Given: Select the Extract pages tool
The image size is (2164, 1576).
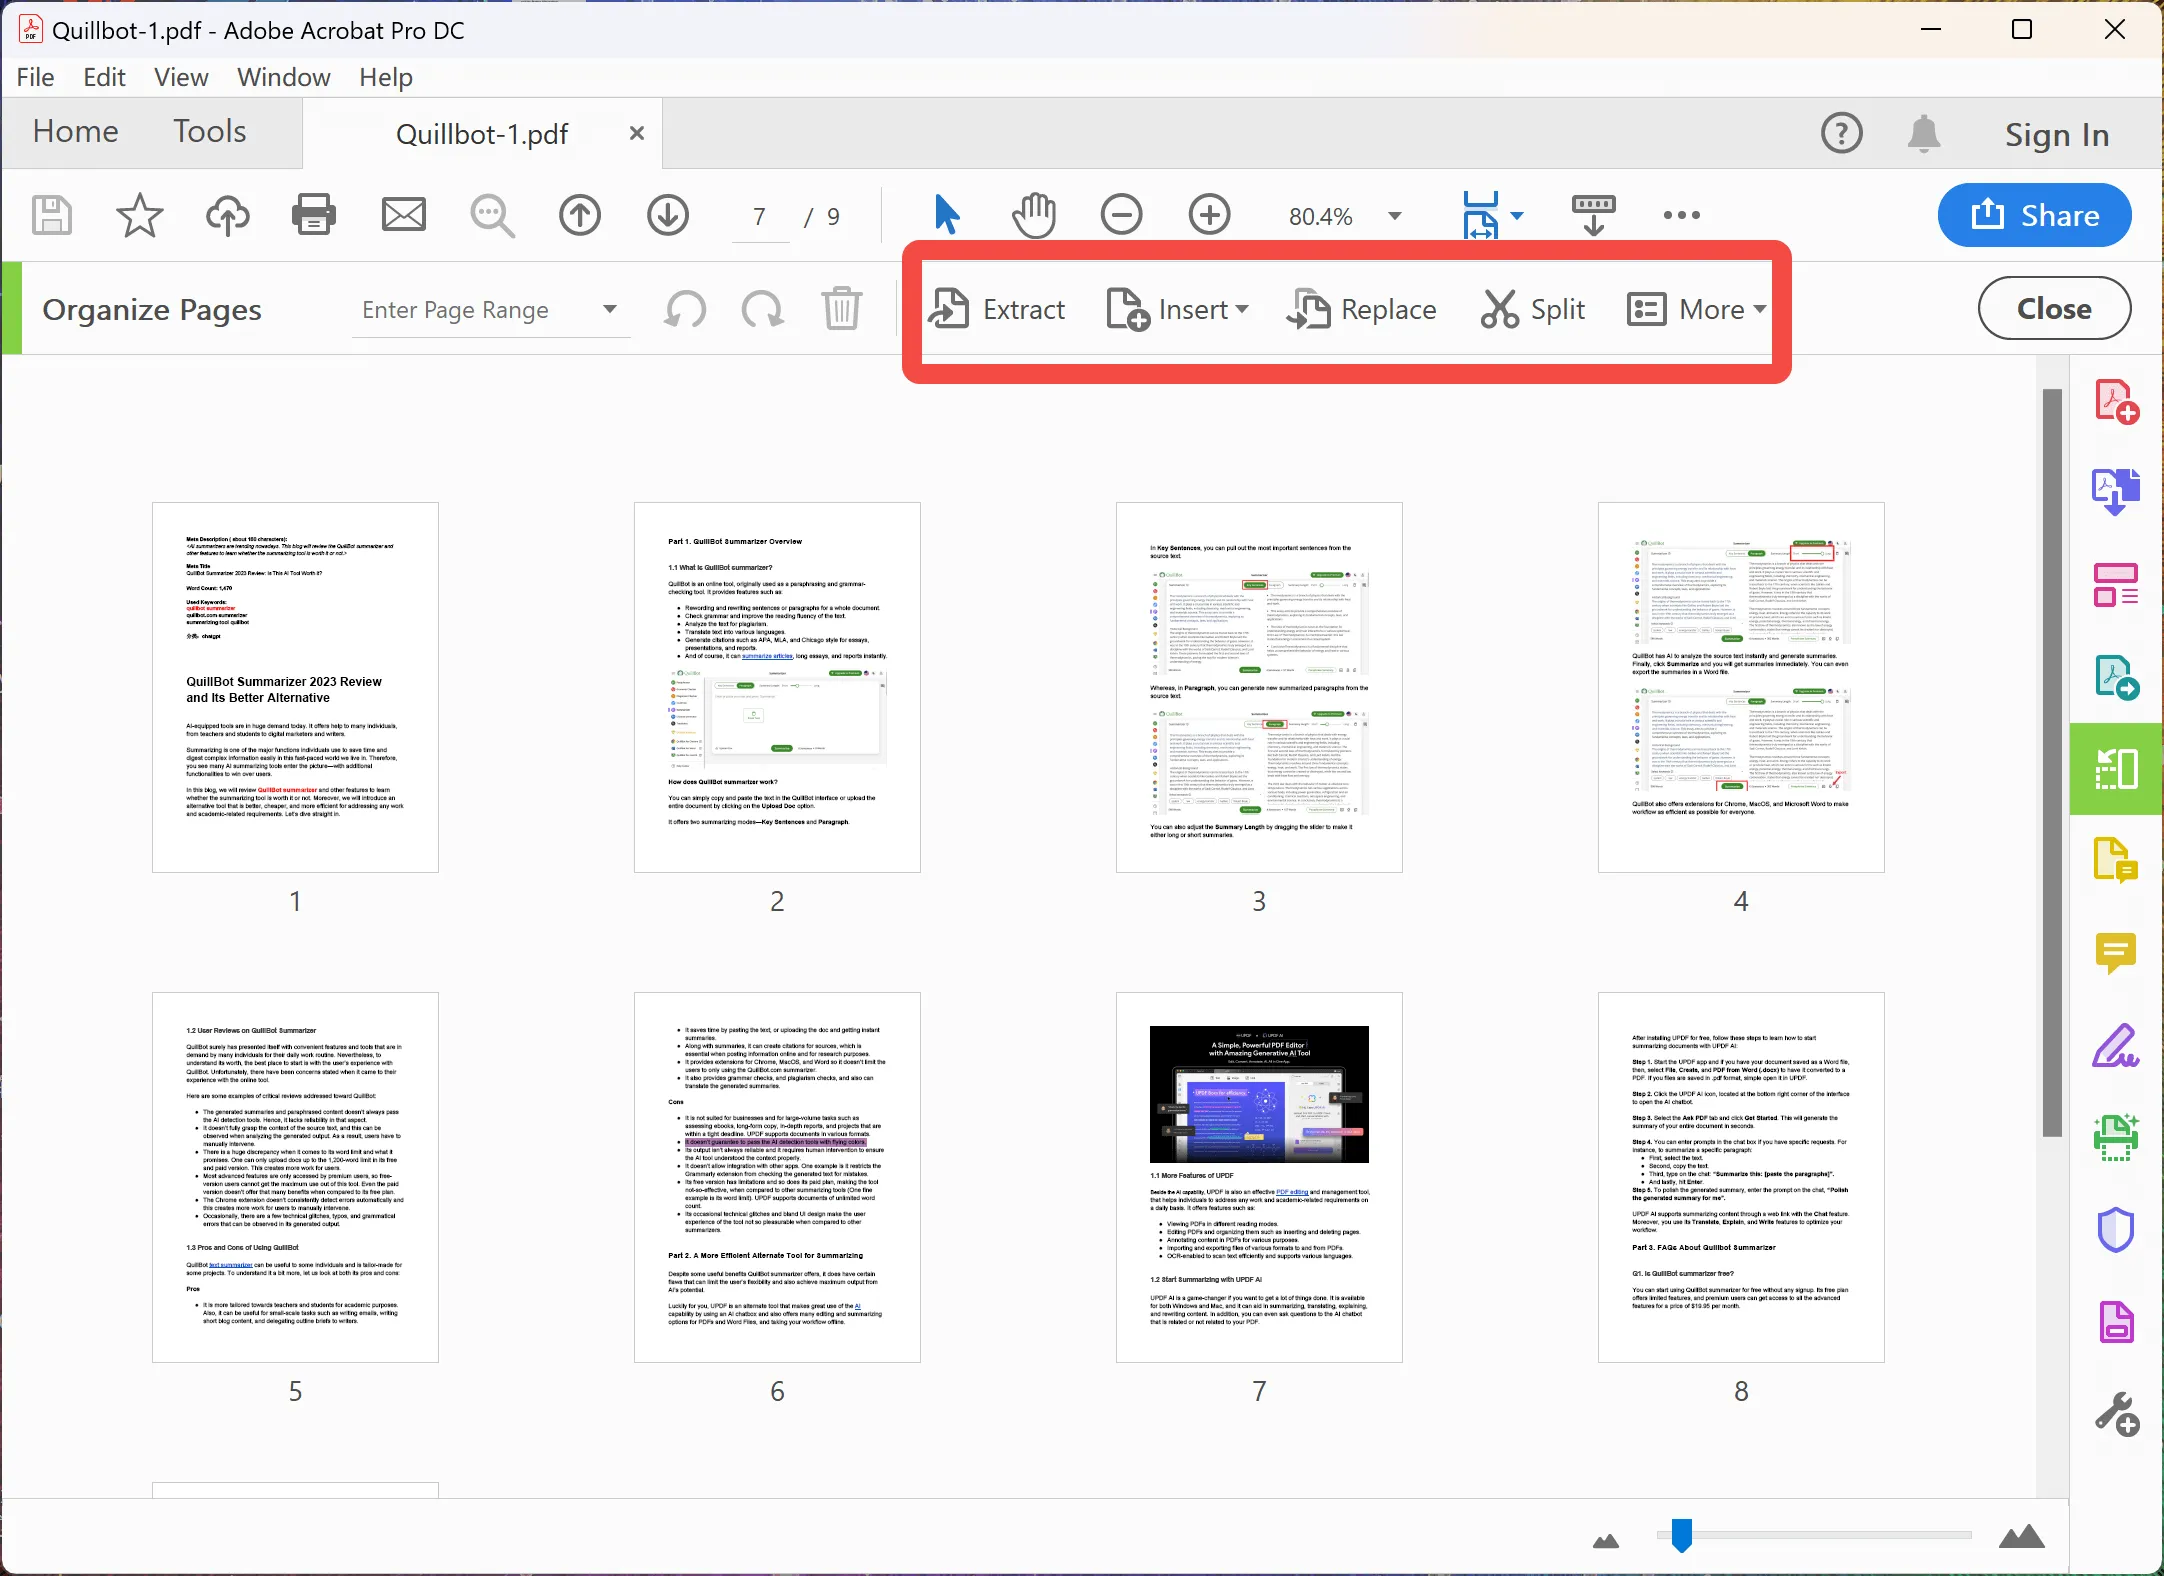Looking at the screenshot, I should [x=1000, y=309].
